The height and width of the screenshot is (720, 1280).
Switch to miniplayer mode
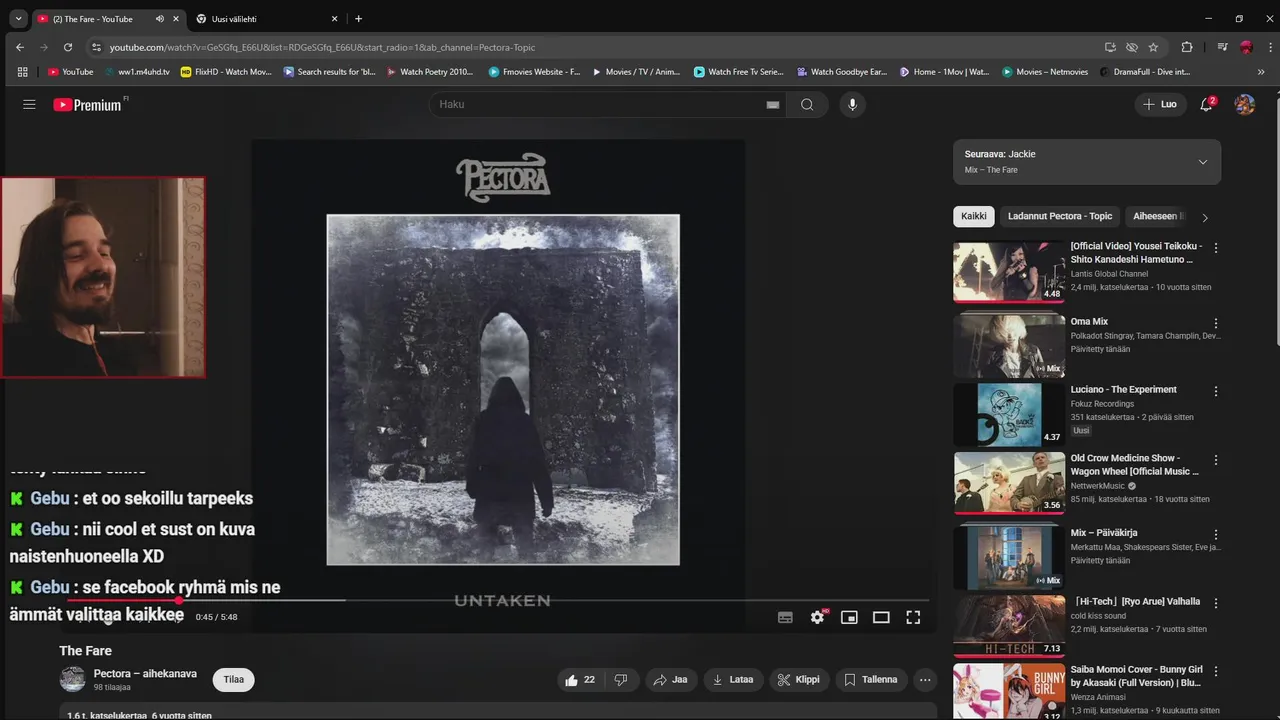pyautogui.click(x=849, y=617)
